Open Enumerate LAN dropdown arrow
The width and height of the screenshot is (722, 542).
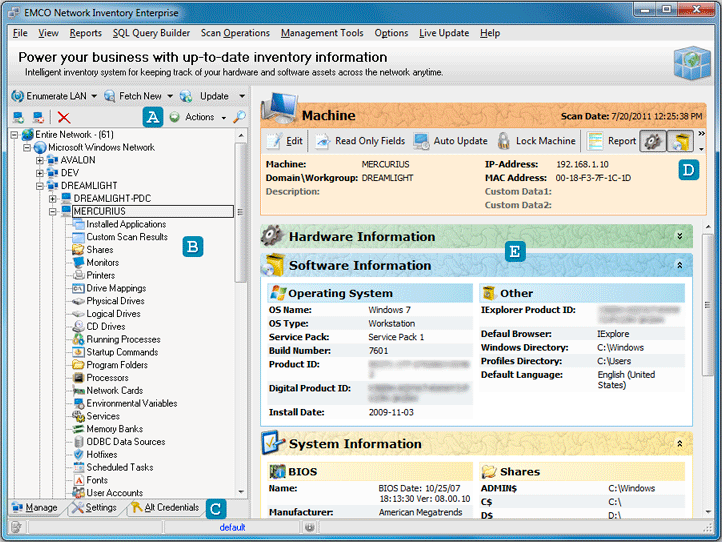click(x=94, y=96)
